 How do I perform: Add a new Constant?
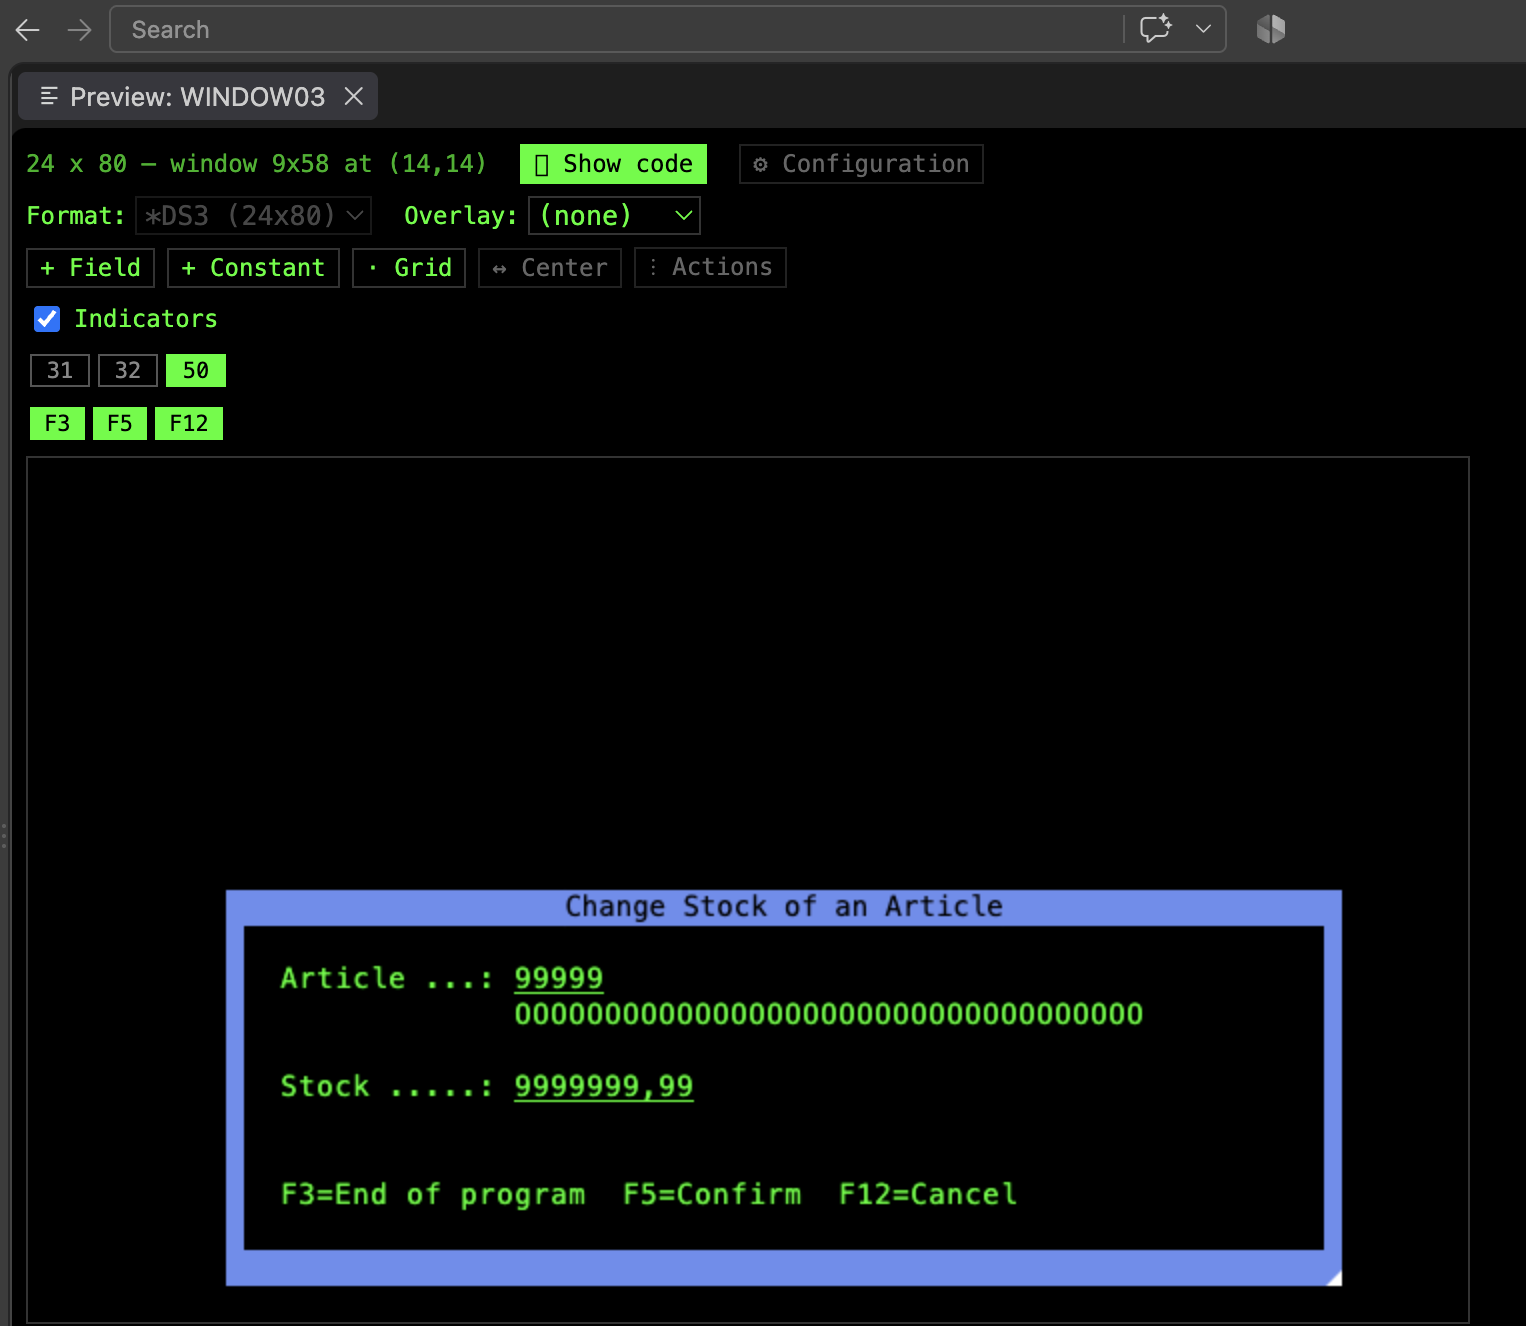coord(253,267)
